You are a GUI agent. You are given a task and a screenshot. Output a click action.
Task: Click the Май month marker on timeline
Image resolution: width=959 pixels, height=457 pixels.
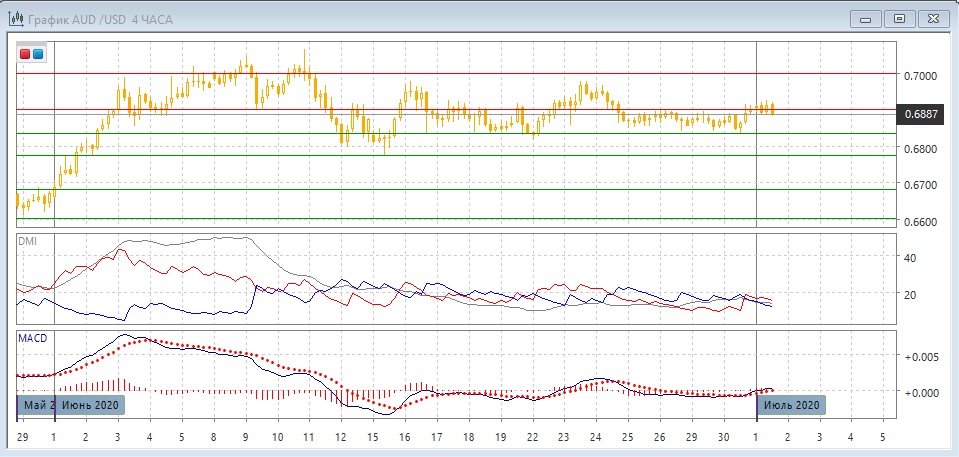[36, 405]
